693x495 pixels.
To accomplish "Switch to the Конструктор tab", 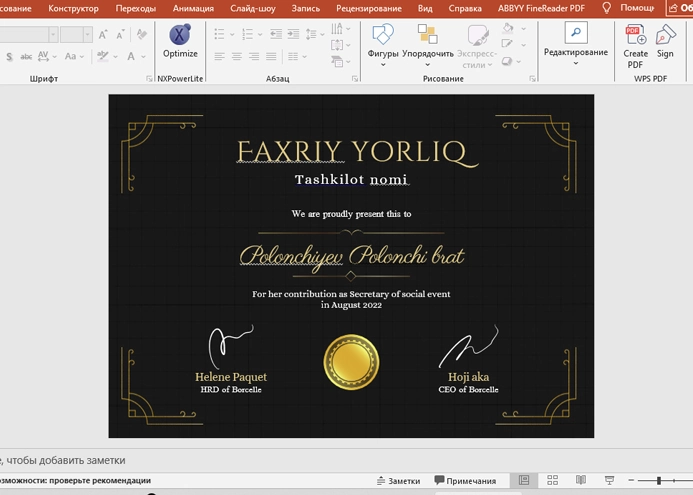I will (x=73, y=8).
